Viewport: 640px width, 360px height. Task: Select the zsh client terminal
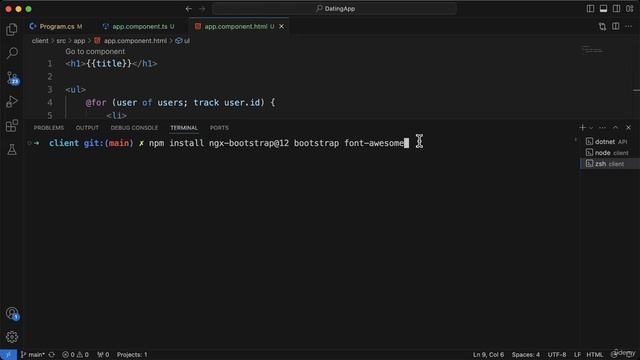(x=610, y=164)
